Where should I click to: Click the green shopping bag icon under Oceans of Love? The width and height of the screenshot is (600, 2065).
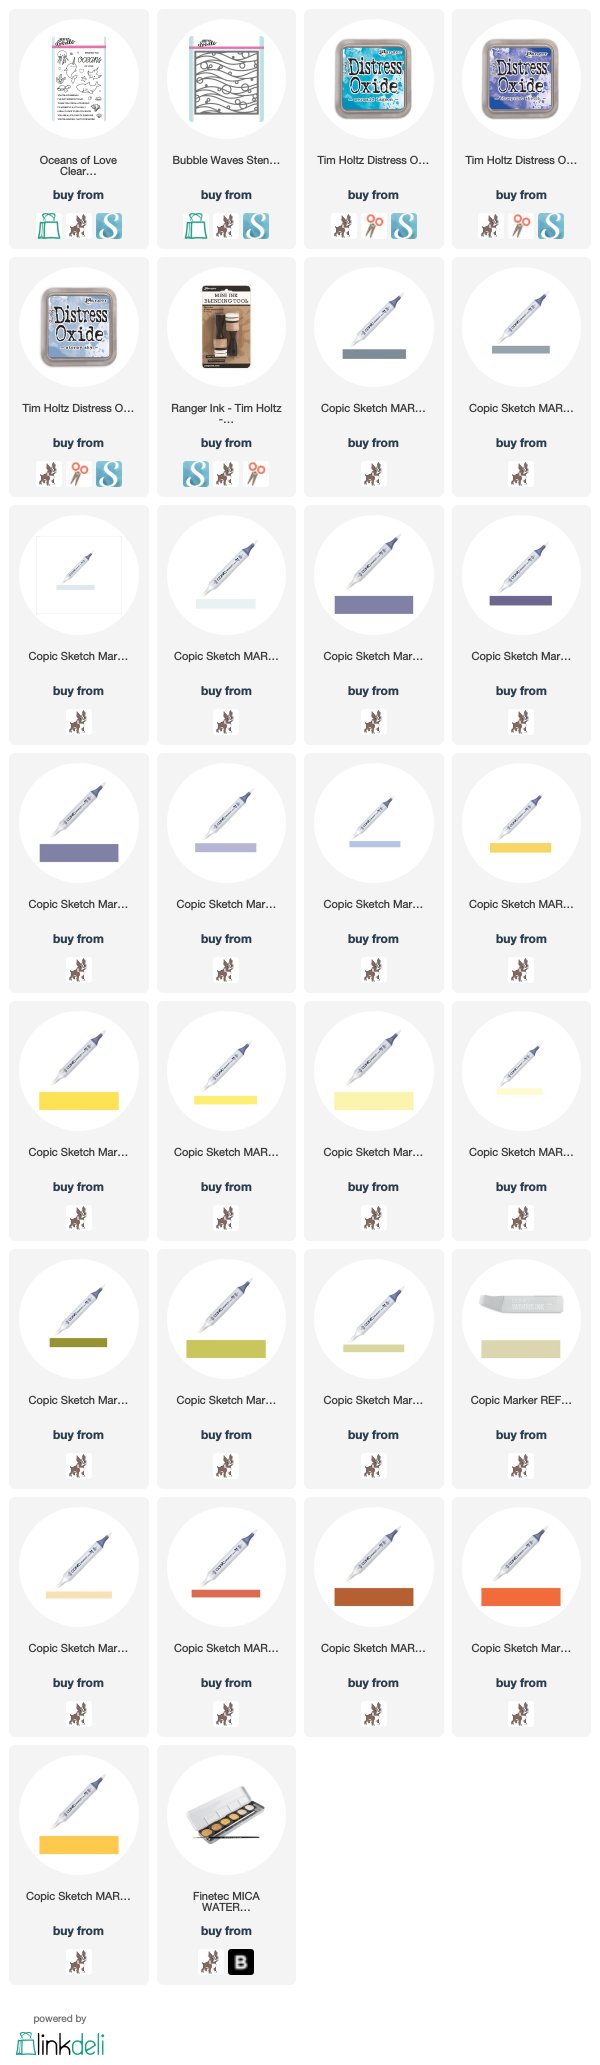[49, 226]
